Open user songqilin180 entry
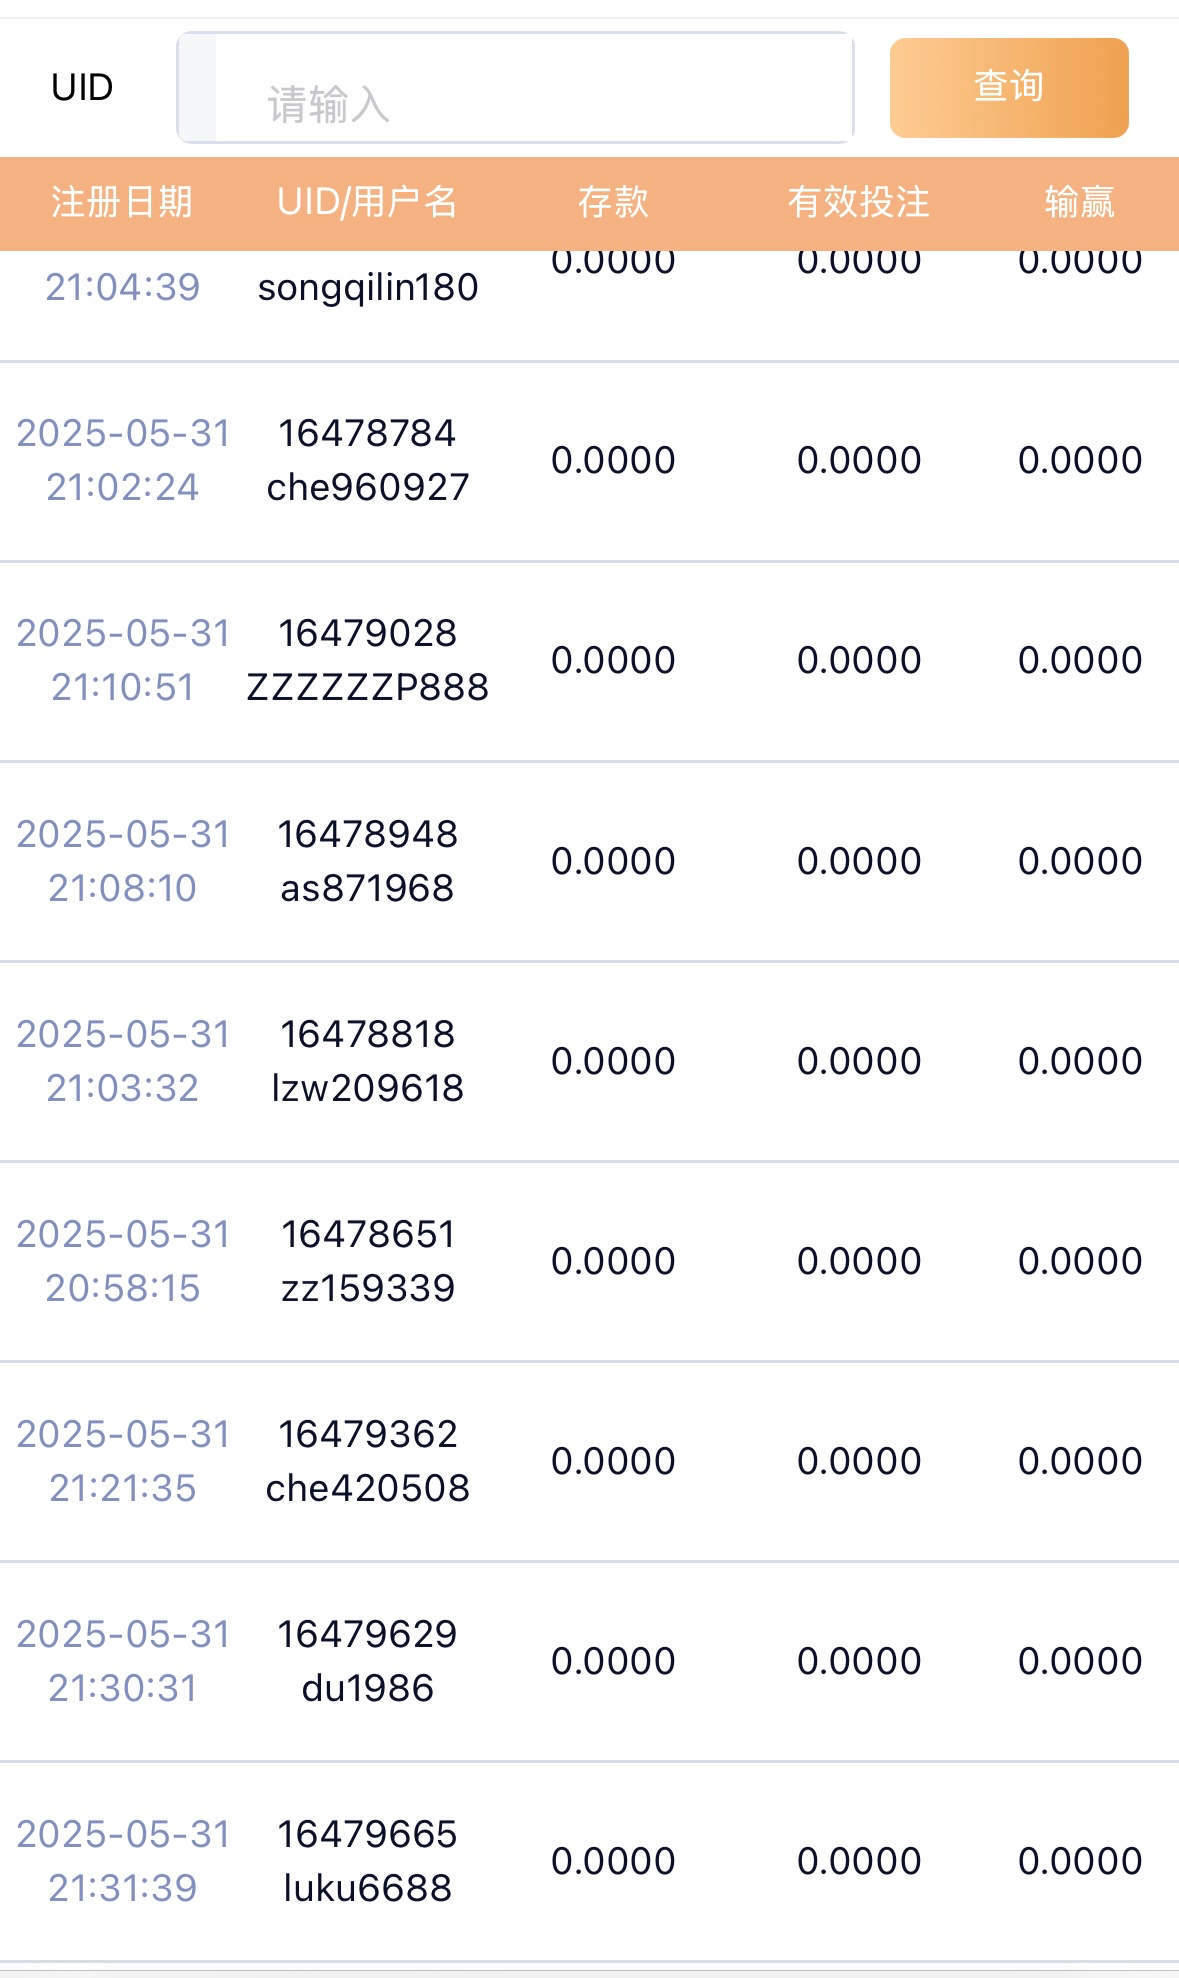 (367, 288)
